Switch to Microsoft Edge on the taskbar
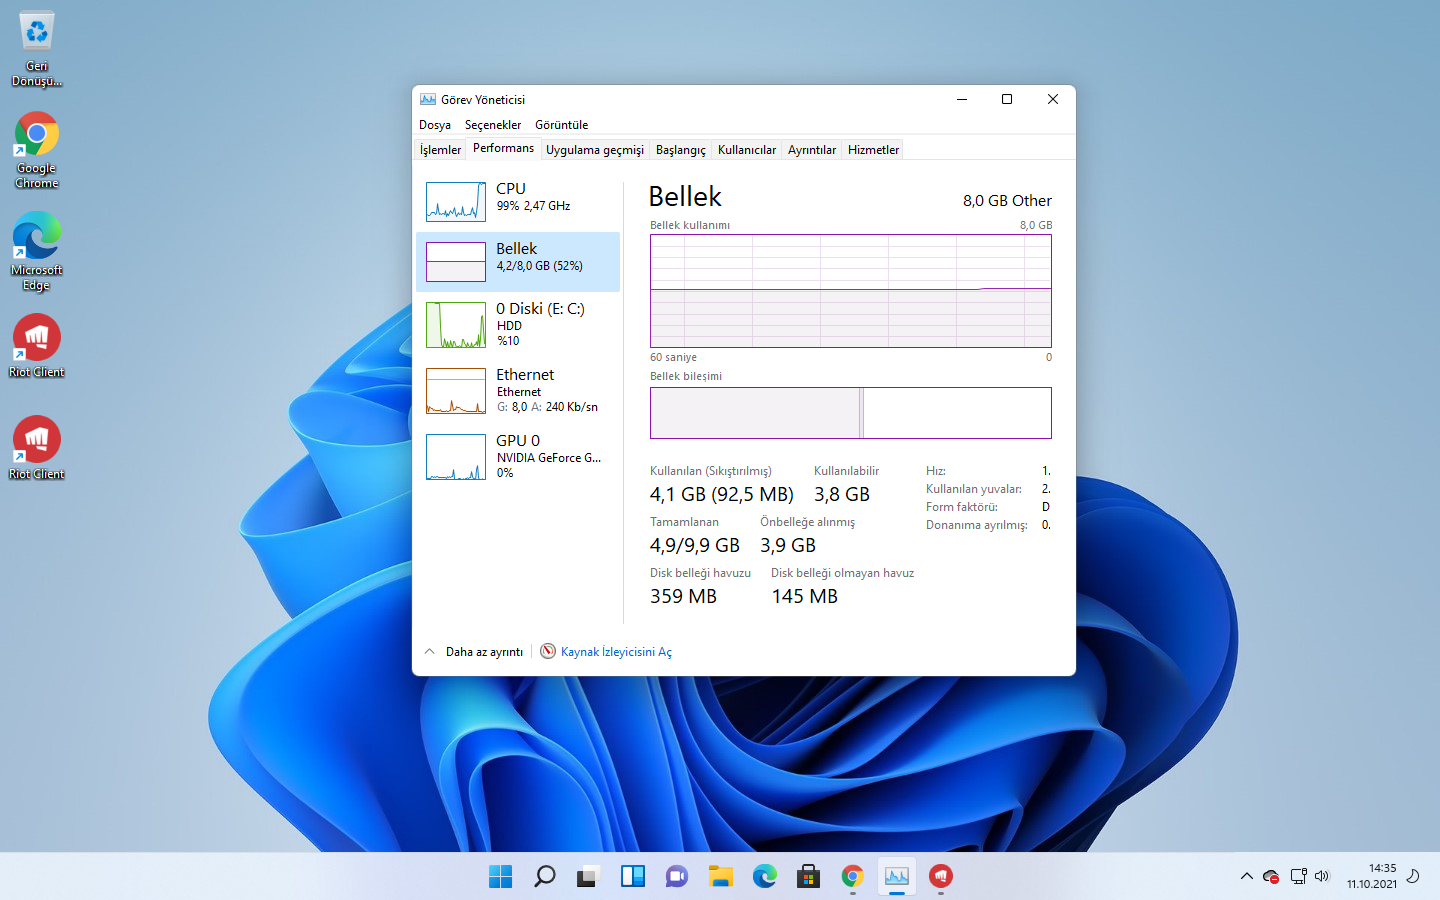Screen dimensions: 1440x900 (x=765, y=877)
